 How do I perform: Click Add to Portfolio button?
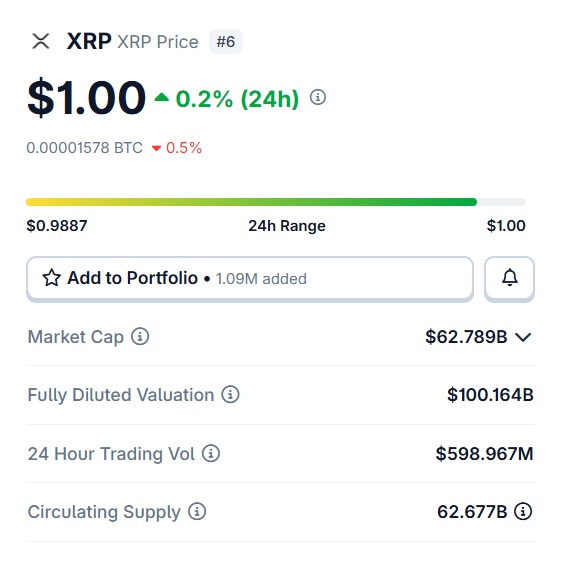click(x=250, y=279)
